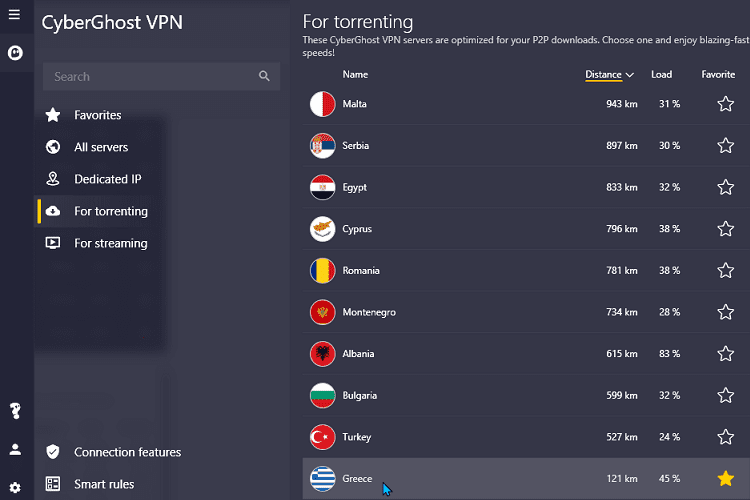Click the Turkey flag icon
Viewport: 750px width, 500px height.
[x=322, y=437]
